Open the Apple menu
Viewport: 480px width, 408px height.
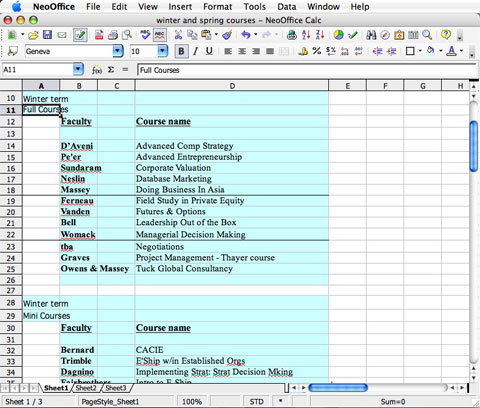pyautogui.click(x=16, y=7)
